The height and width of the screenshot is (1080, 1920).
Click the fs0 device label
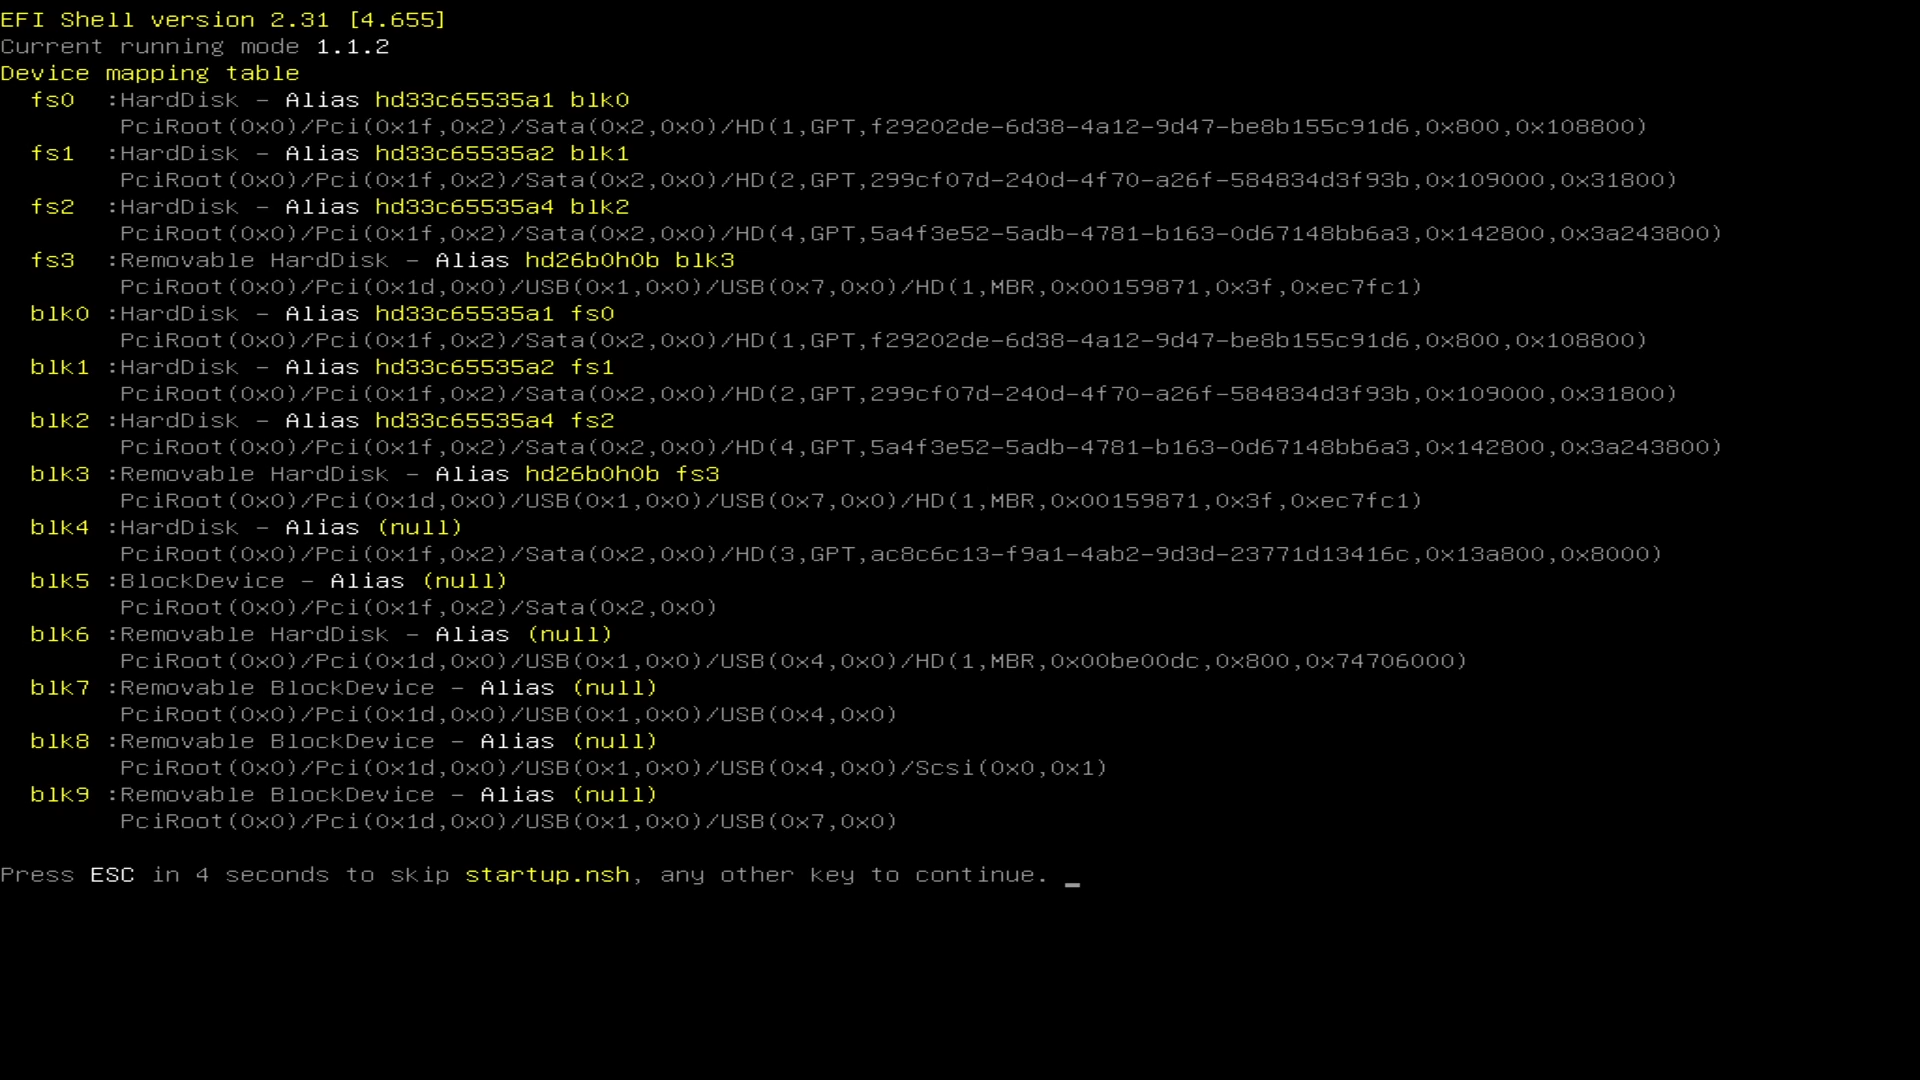click(x=52, y=100)
